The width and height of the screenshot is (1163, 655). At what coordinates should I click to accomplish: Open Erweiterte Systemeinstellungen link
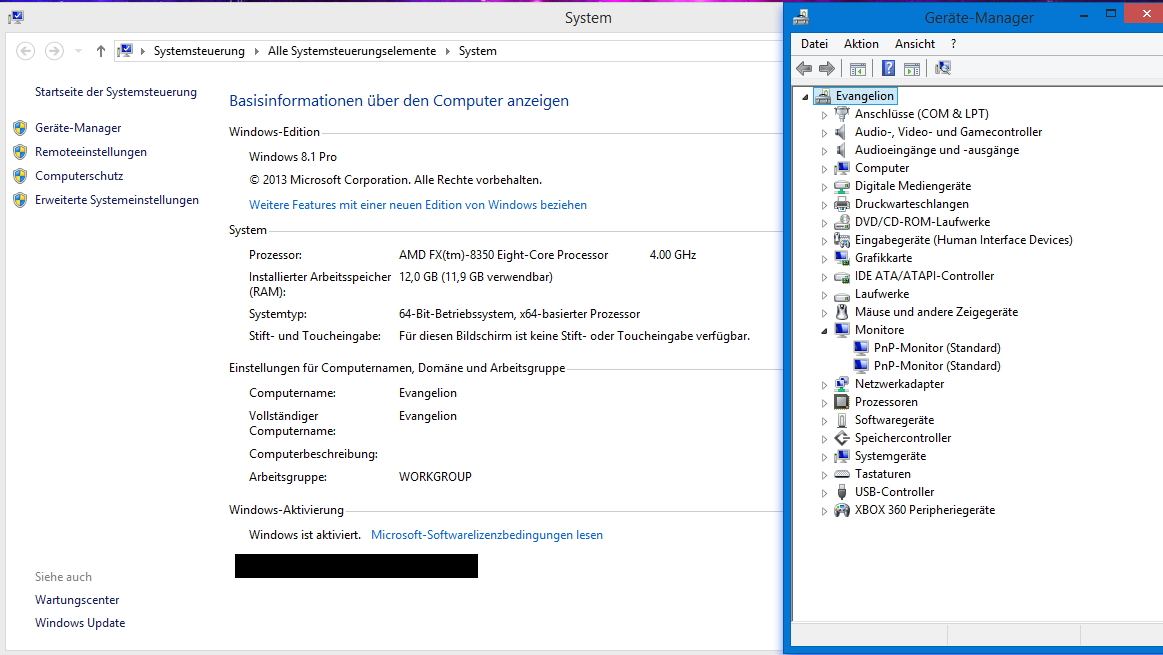(116, 200)
